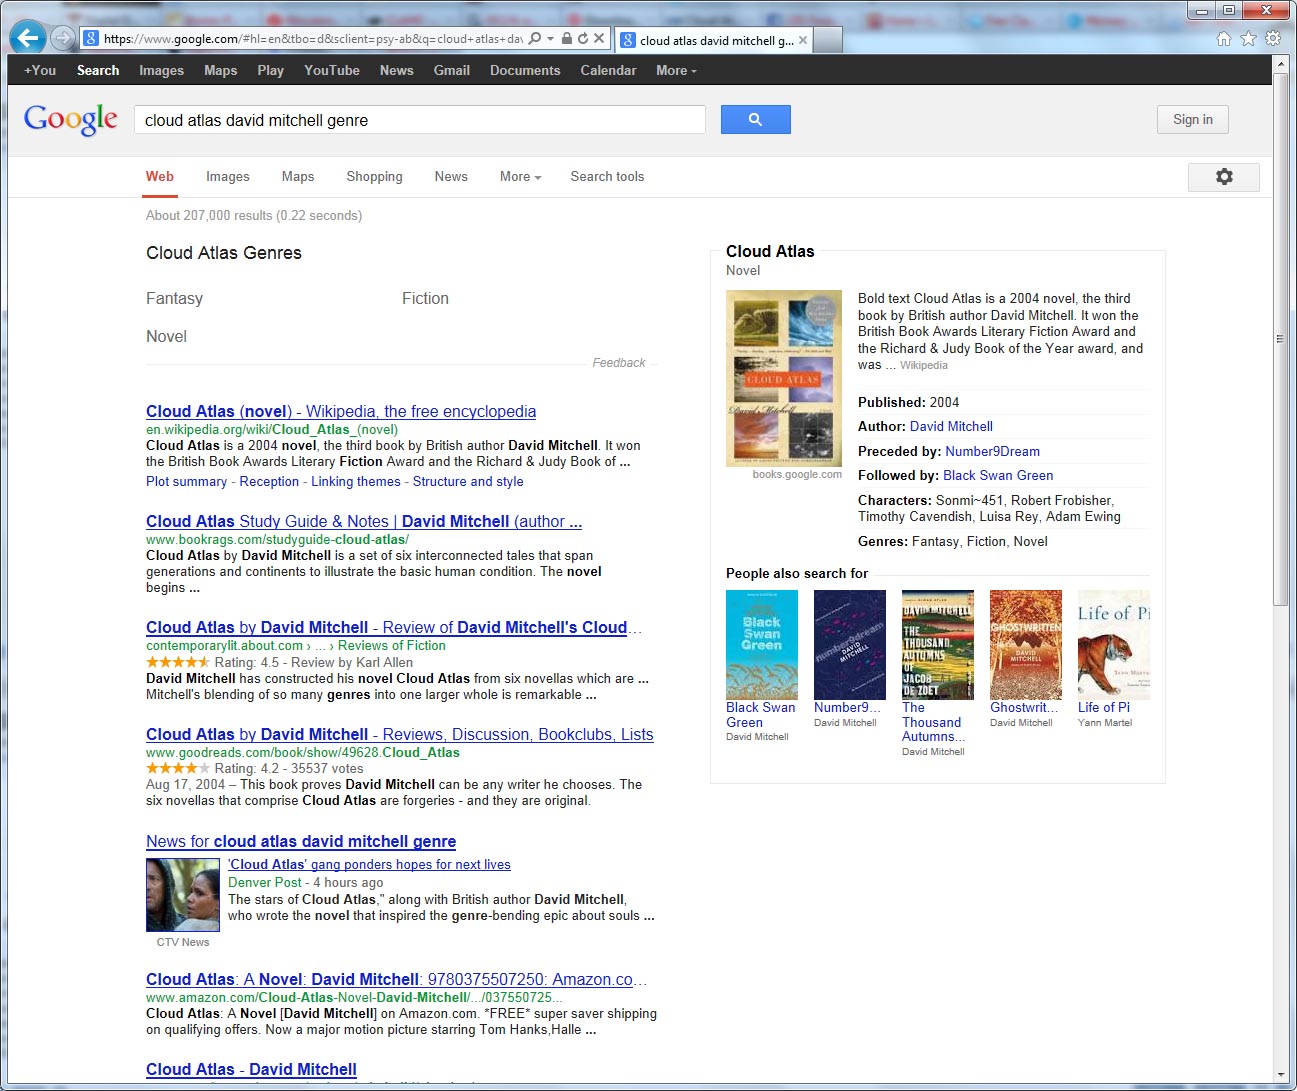Click the David Mitchell author link
This screenshot has width=1297, height=1091.
(951, 427)
